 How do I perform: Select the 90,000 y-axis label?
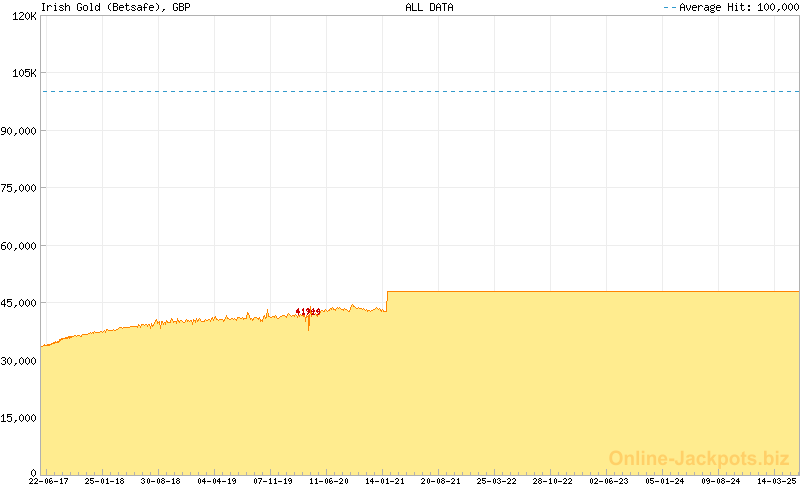19,131
